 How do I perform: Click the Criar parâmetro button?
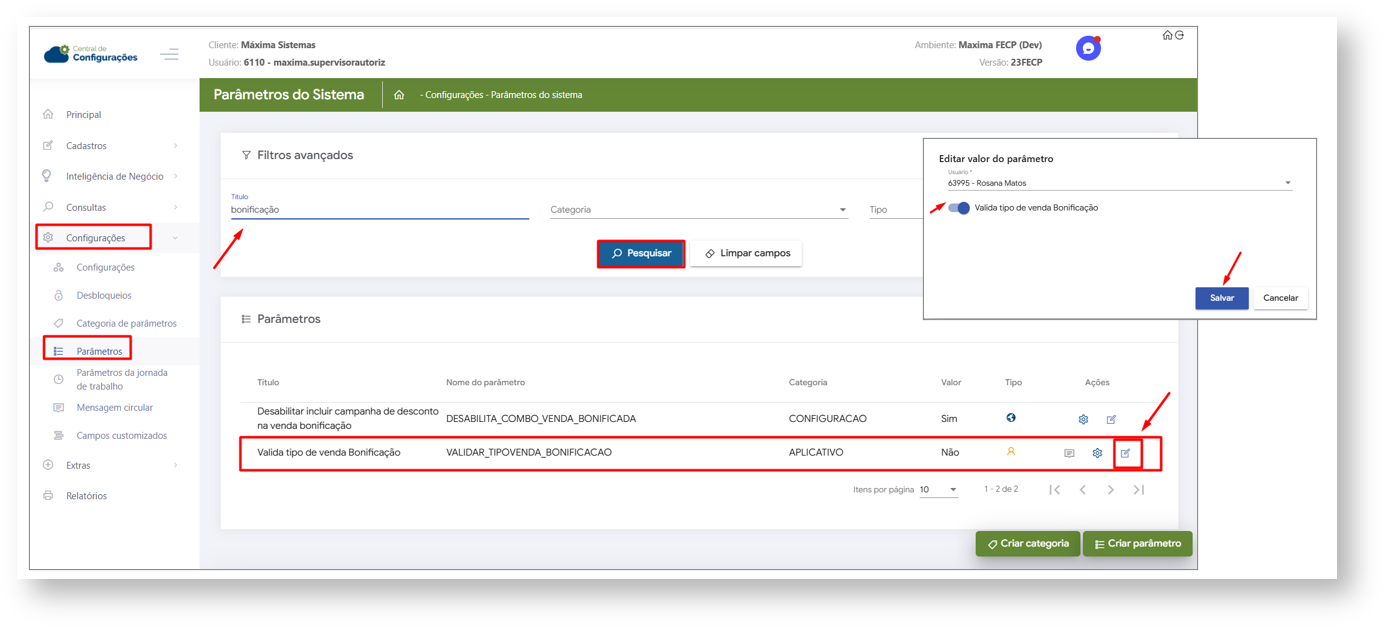tap(1137, 544)
